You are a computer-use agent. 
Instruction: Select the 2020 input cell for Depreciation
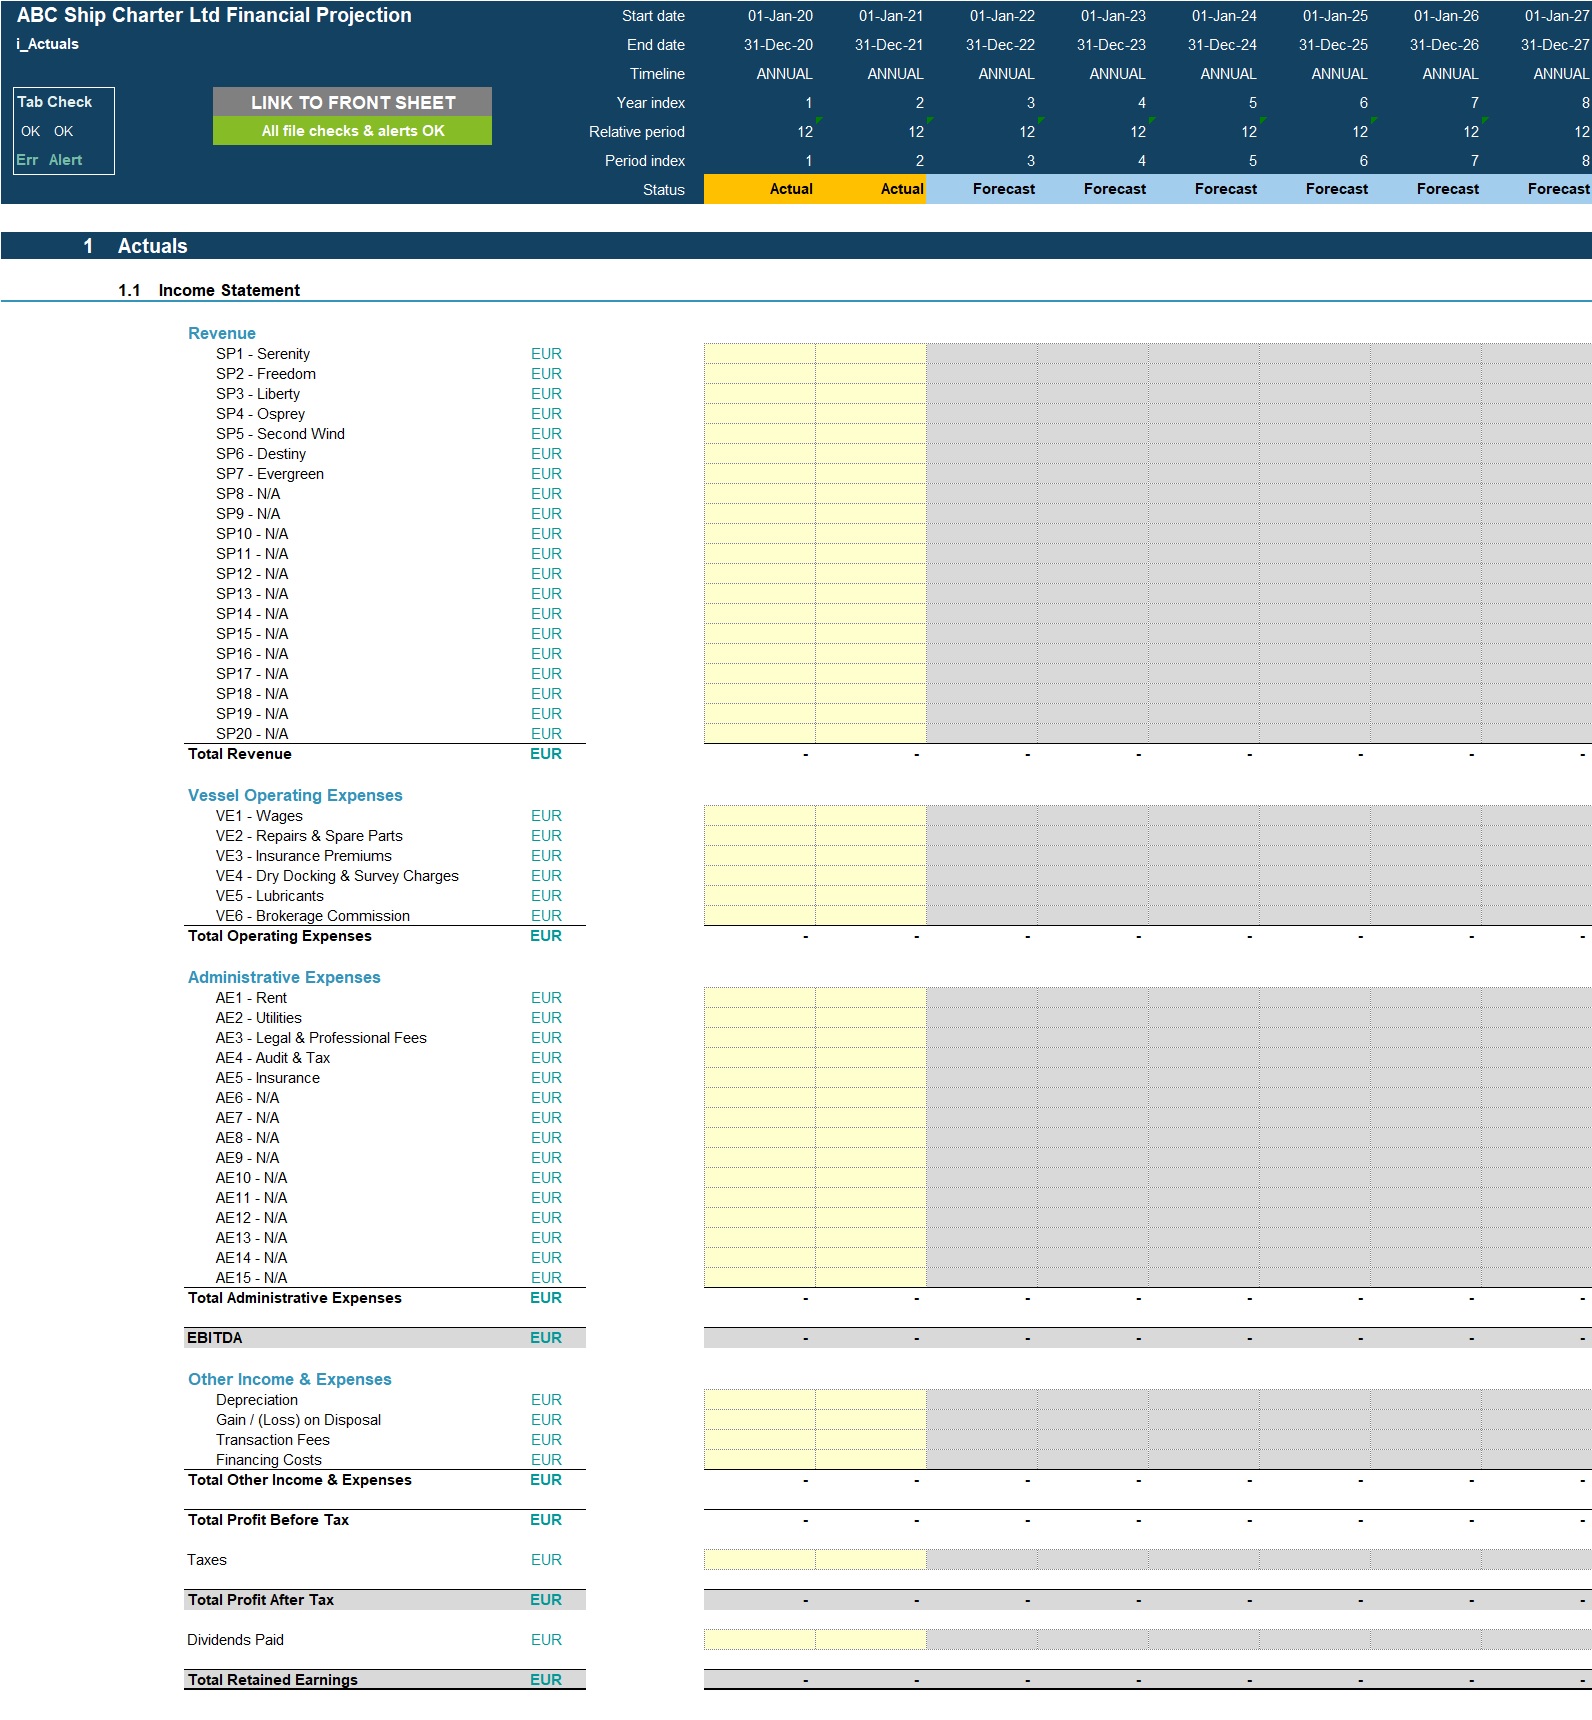[760, 1400]
